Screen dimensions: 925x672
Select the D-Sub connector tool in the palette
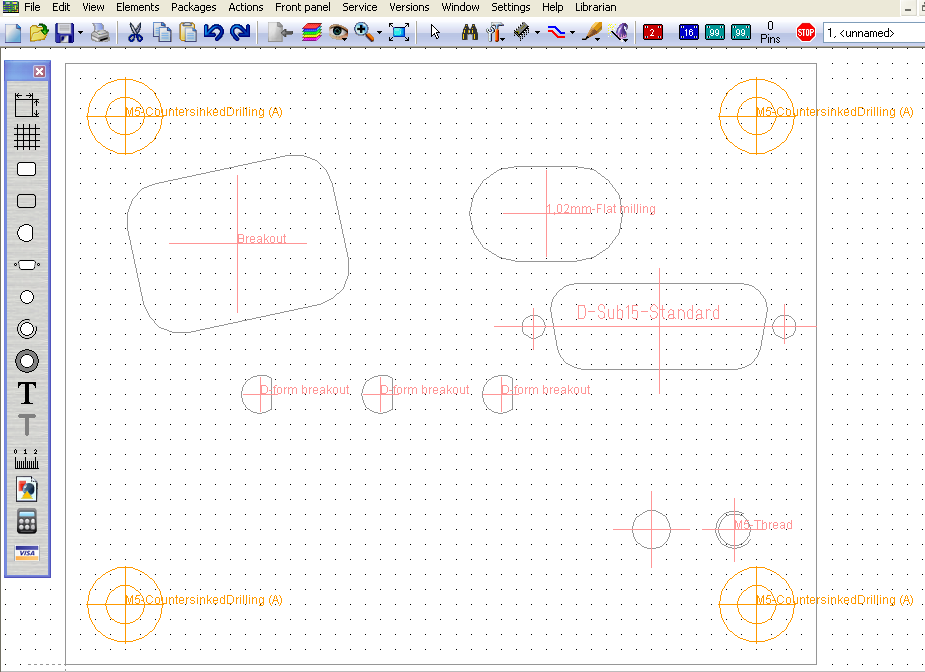(x=27, y=265)
